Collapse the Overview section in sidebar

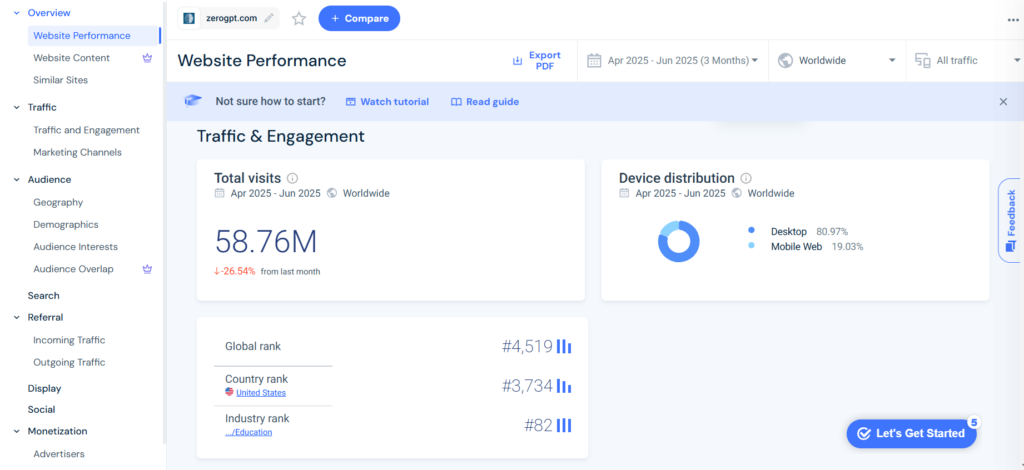[16, 12]
